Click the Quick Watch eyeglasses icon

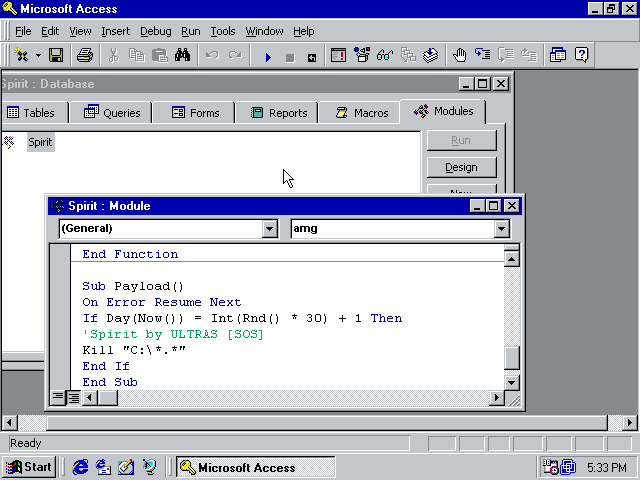click(384, 55)
